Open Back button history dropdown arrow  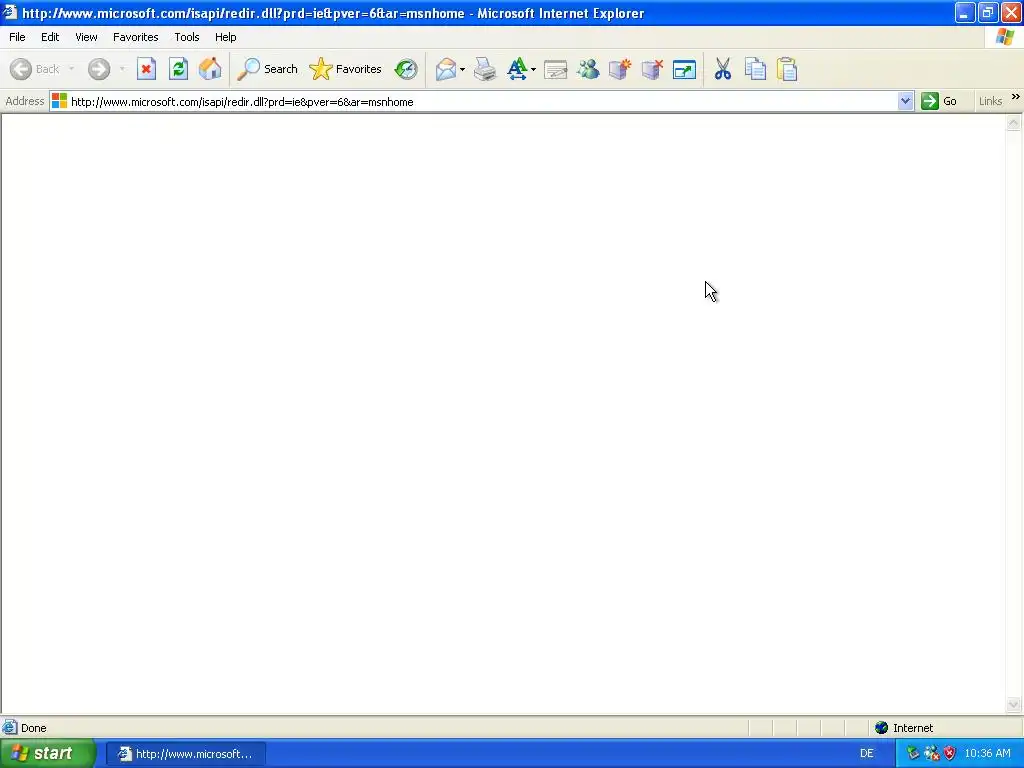(x=71, y=69)
